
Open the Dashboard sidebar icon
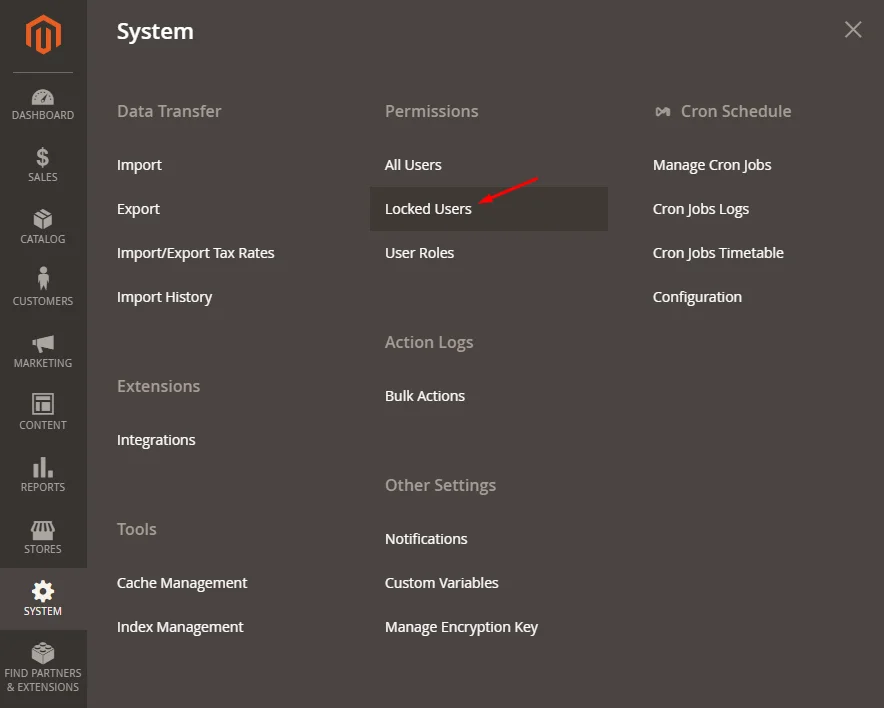tap(43, 98)
